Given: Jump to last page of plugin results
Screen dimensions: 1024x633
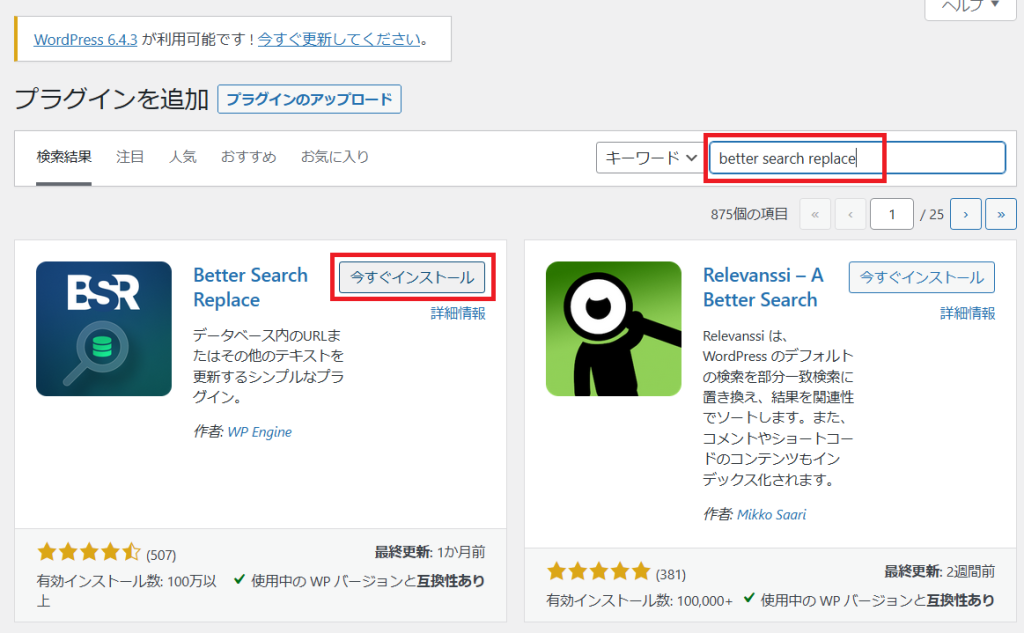Looking at the screenshot, I should [1000, 214].
